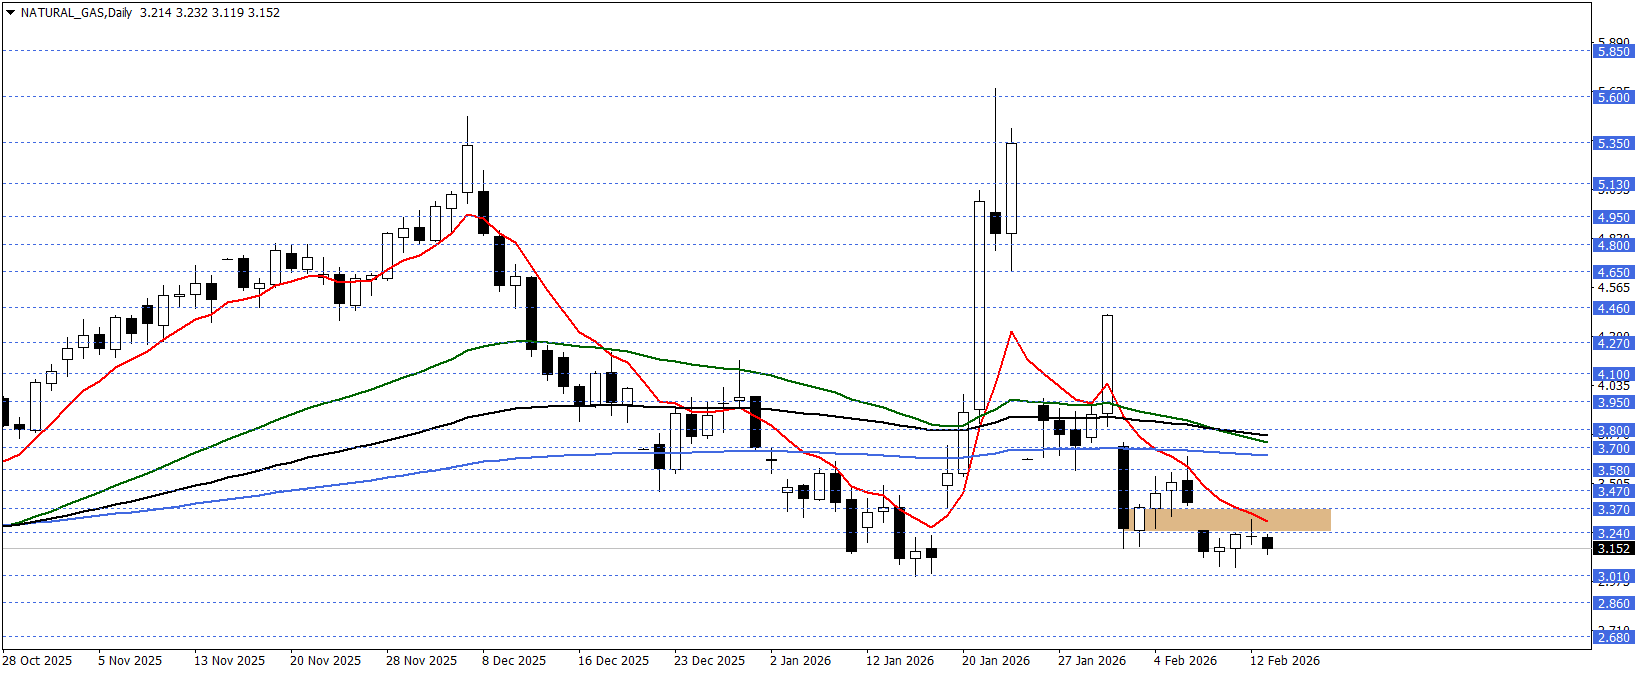Select the 20 Jan 2026 date label

click(x=996, y=661)
